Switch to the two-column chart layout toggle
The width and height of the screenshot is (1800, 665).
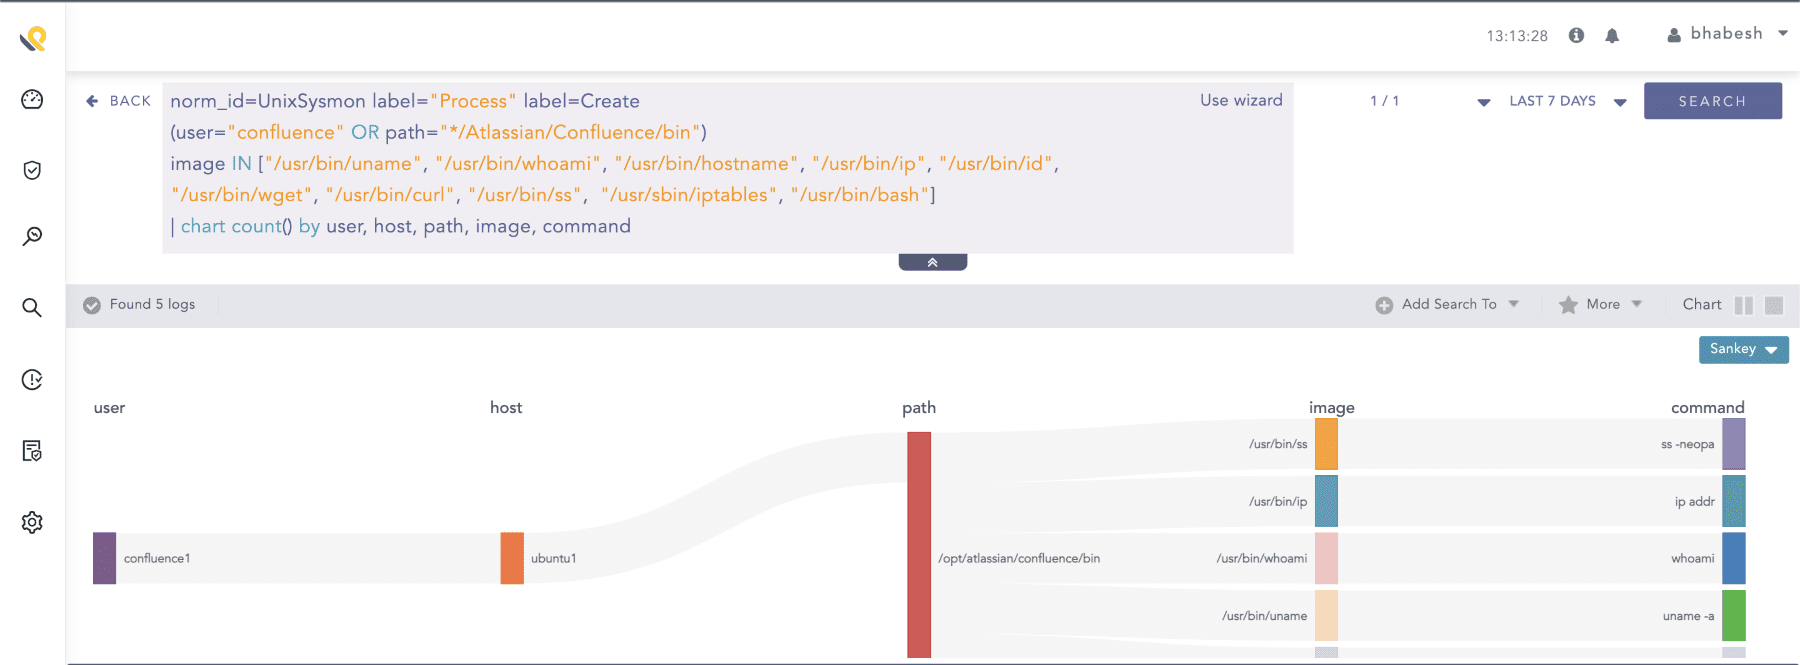pyautogui.click(x=1744, y=305)
